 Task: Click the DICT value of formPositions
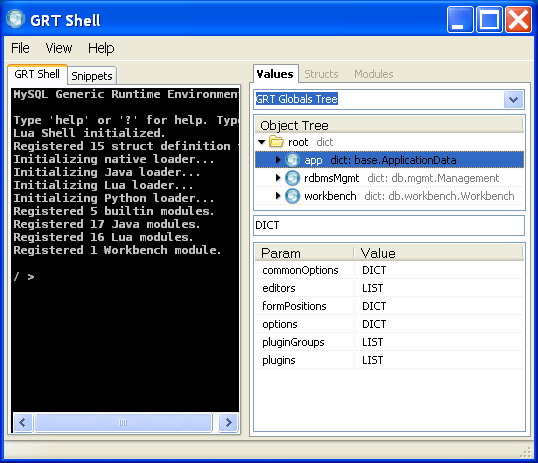[374, 306]
